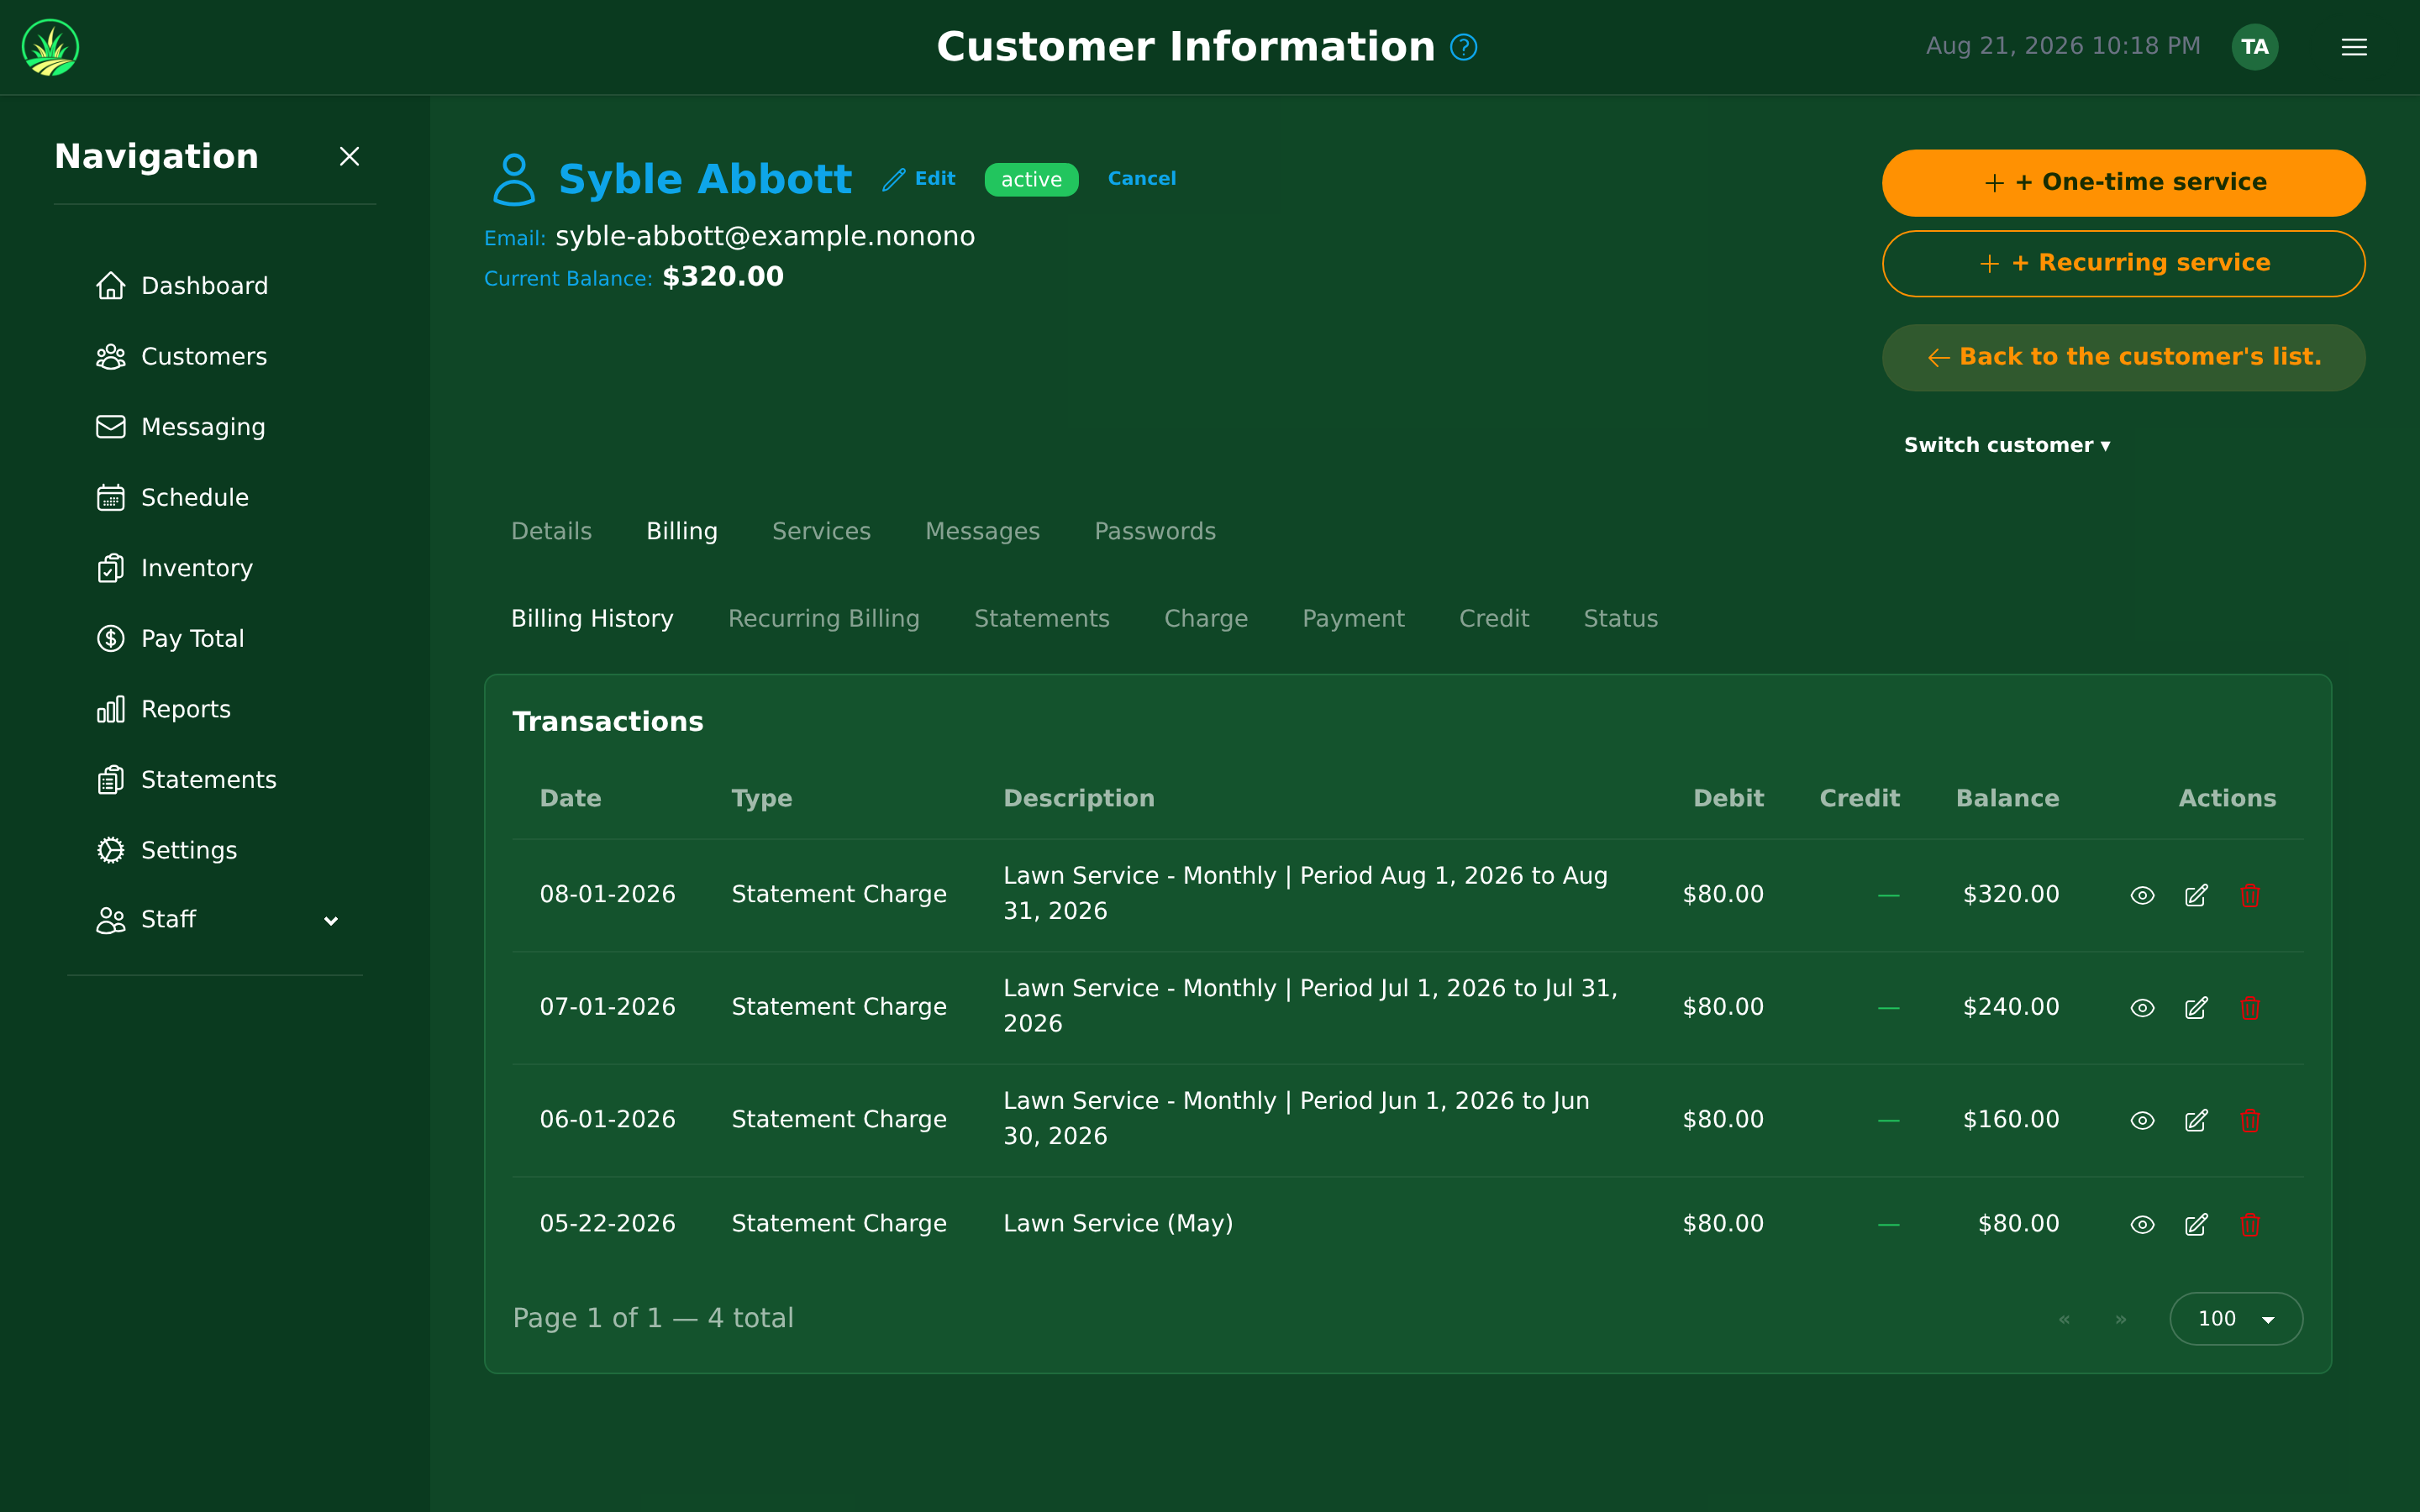
Task: Open Reports in the sidebar
Action: pos(163,709)
